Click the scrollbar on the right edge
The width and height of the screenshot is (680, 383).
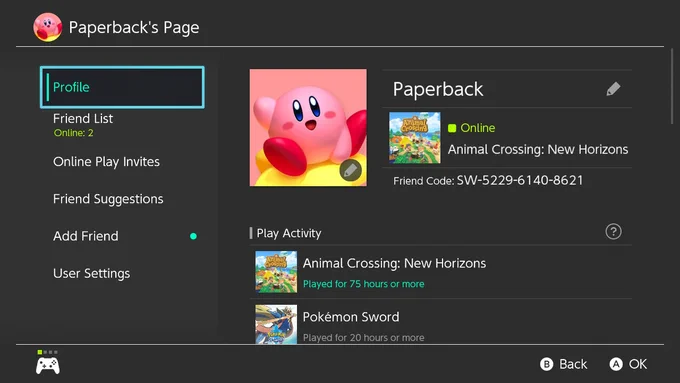pos(672,87)
